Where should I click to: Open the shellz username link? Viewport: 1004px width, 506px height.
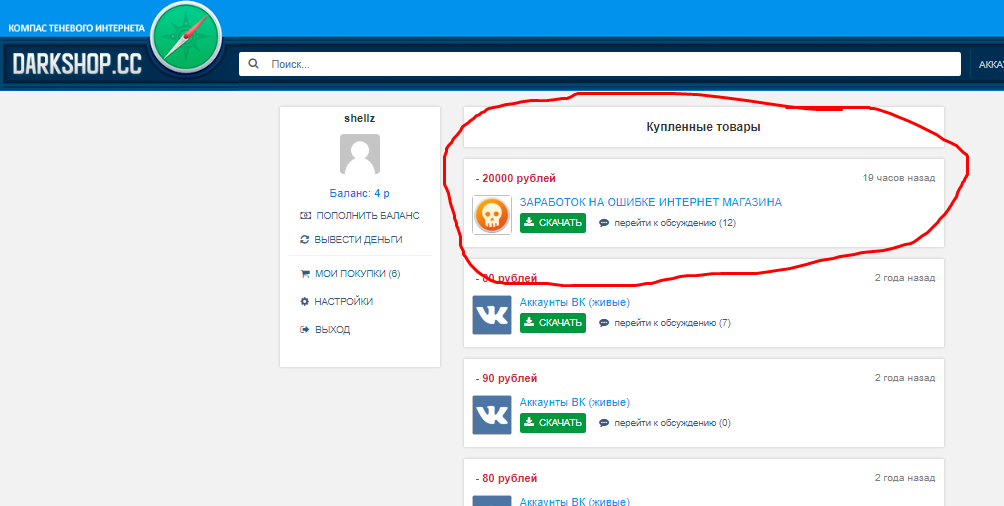360,118
